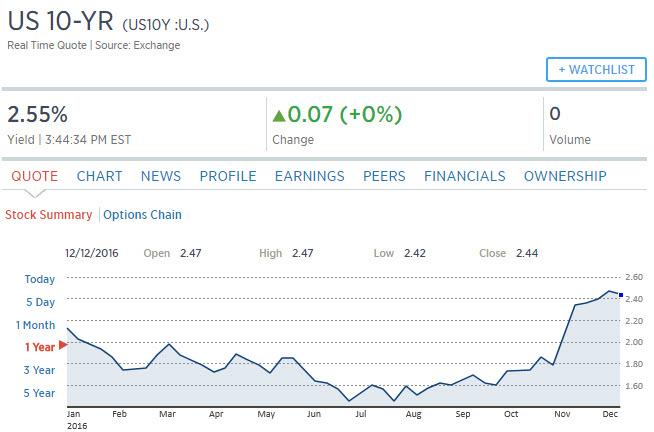The height and width of the screenshot is (432, 654).
Task: Open the PROFILE tab
Action: click(228, 176)
